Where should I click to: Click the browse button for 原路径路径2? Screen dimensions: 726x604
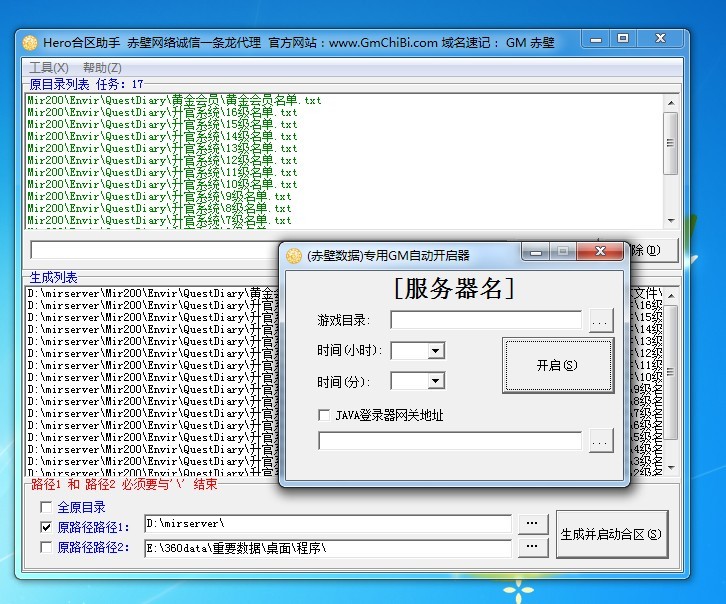coord(533,547)
